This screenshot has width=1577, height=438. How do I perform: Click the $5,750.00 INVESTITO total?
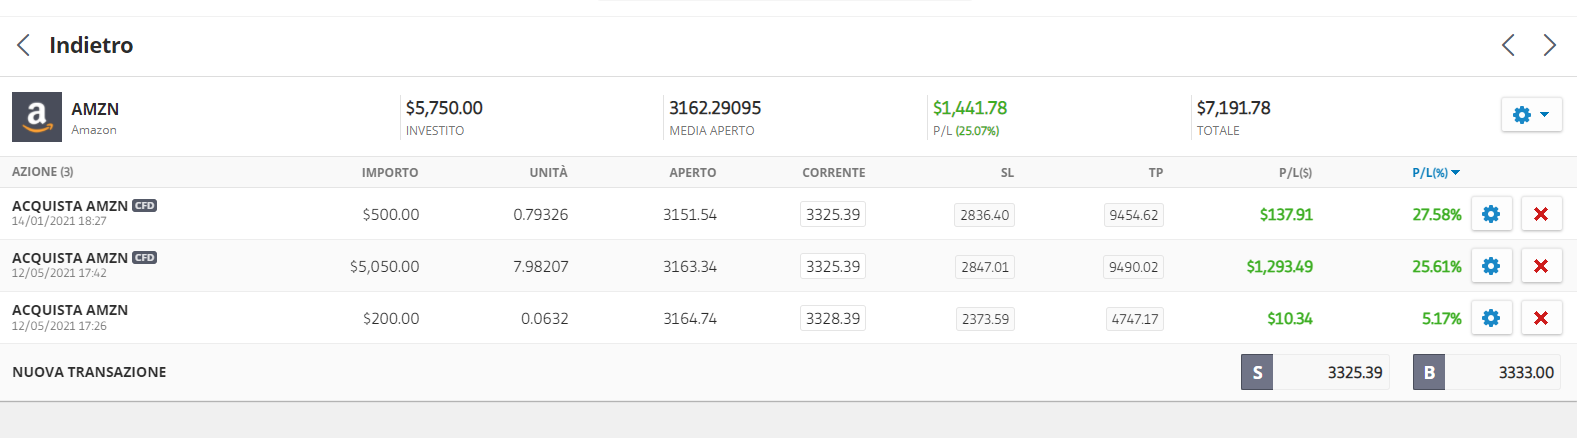[444, 107]
